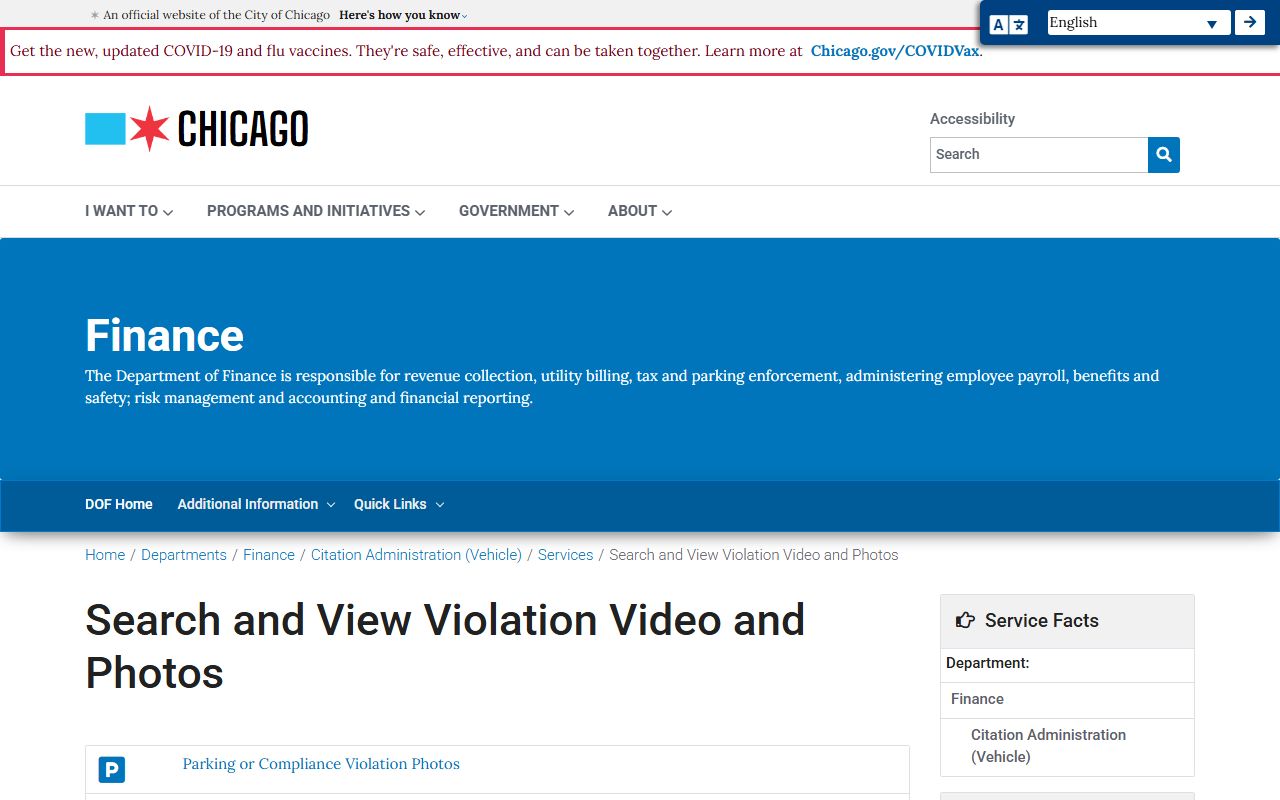Expand the Quick Links submenu
The height and width of the screenshot is (800, 1280).
click(x=399, y=504)
